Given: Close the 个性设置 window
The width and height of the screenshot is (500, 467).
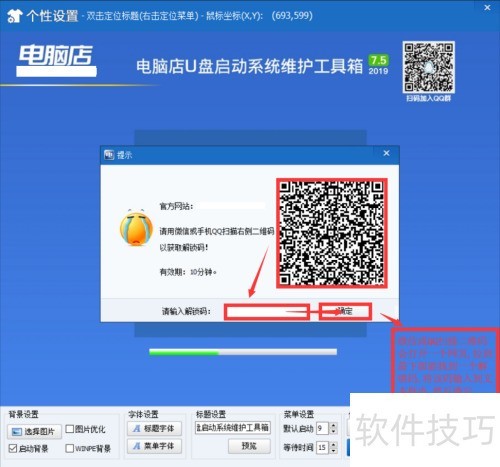Looking at the screenshot, I should 487,7.
